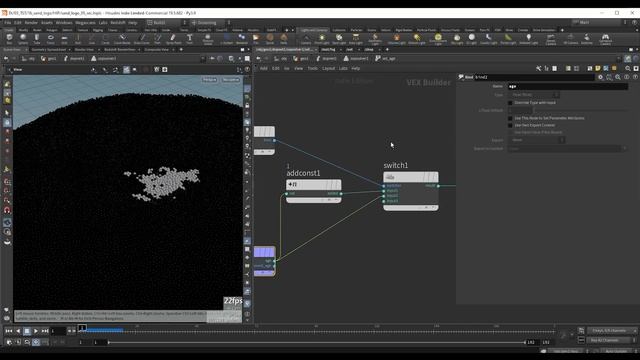Open the Export dropdown in parameter pane
Viewport: 640px width, 360px height.
pos(537,140)
